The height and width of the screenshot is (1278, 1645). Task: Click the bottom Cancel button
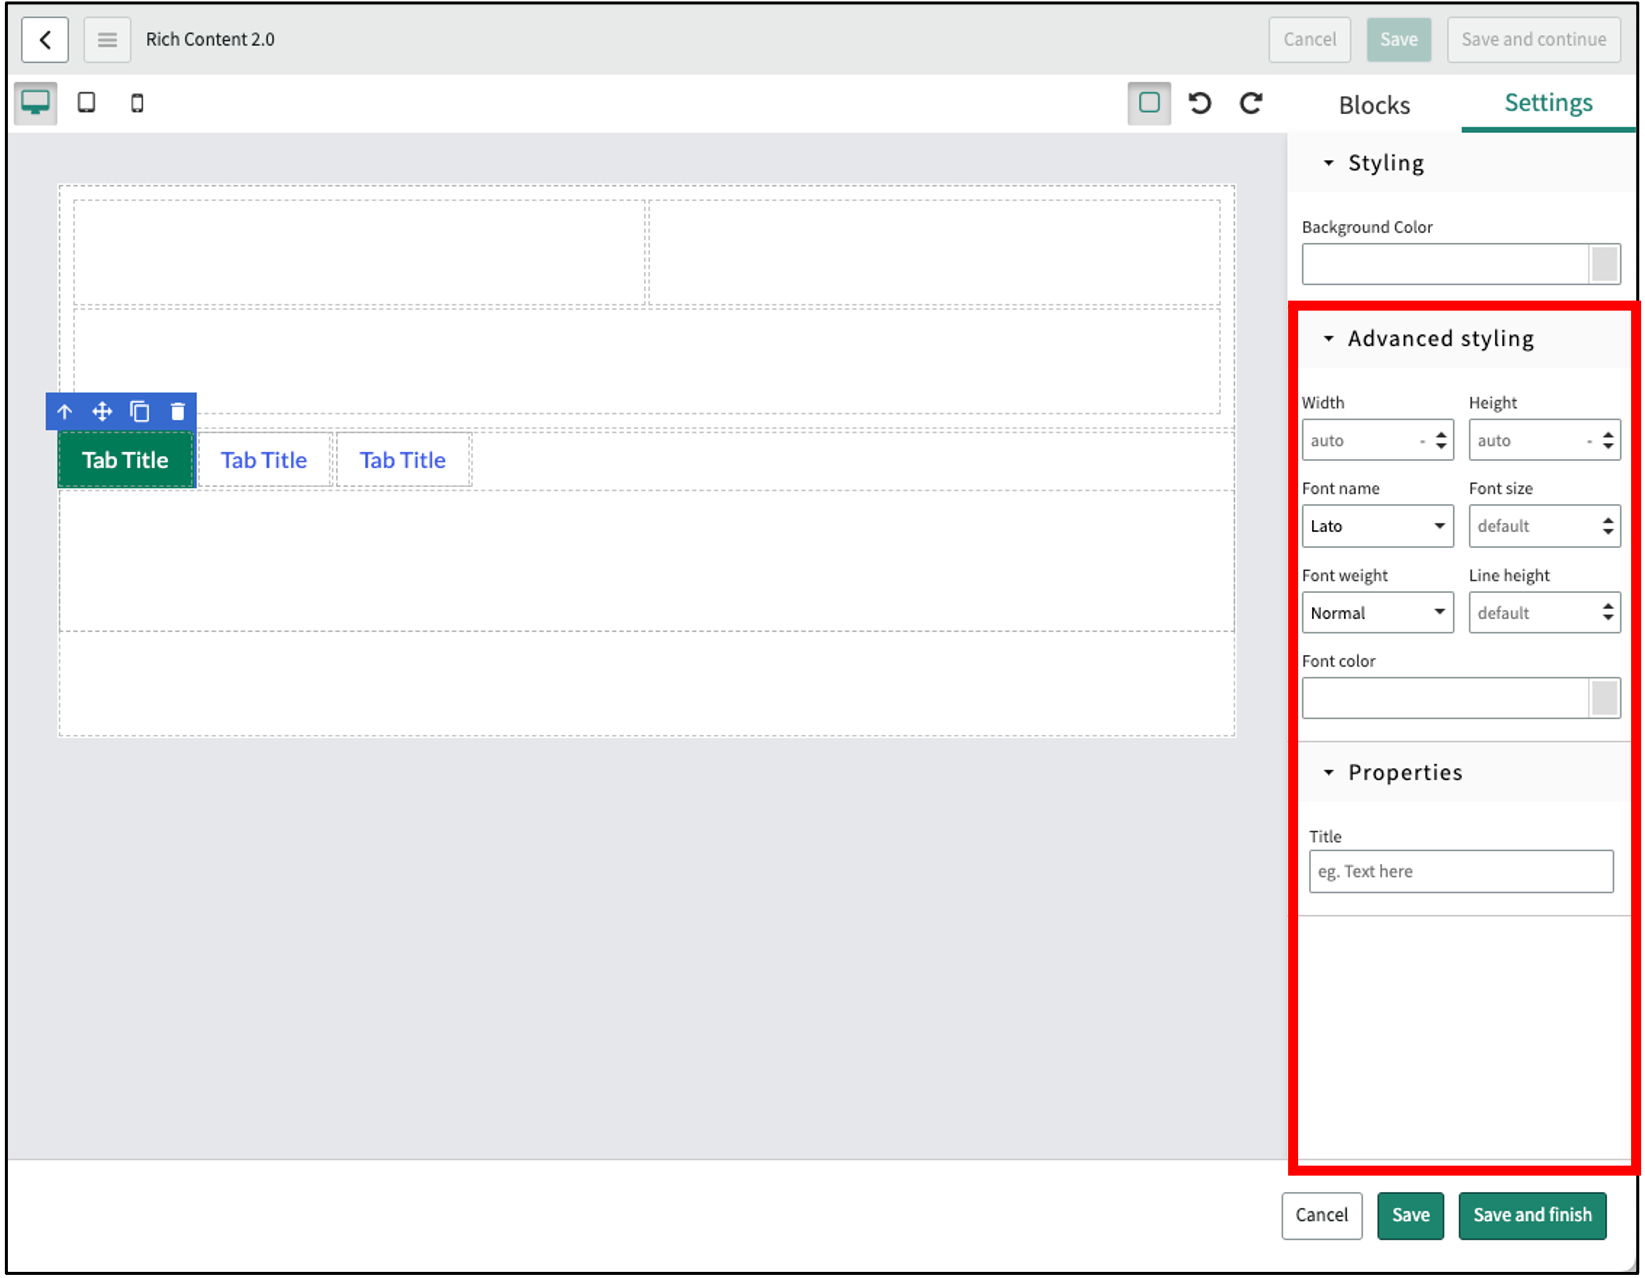point(1322,1216)
